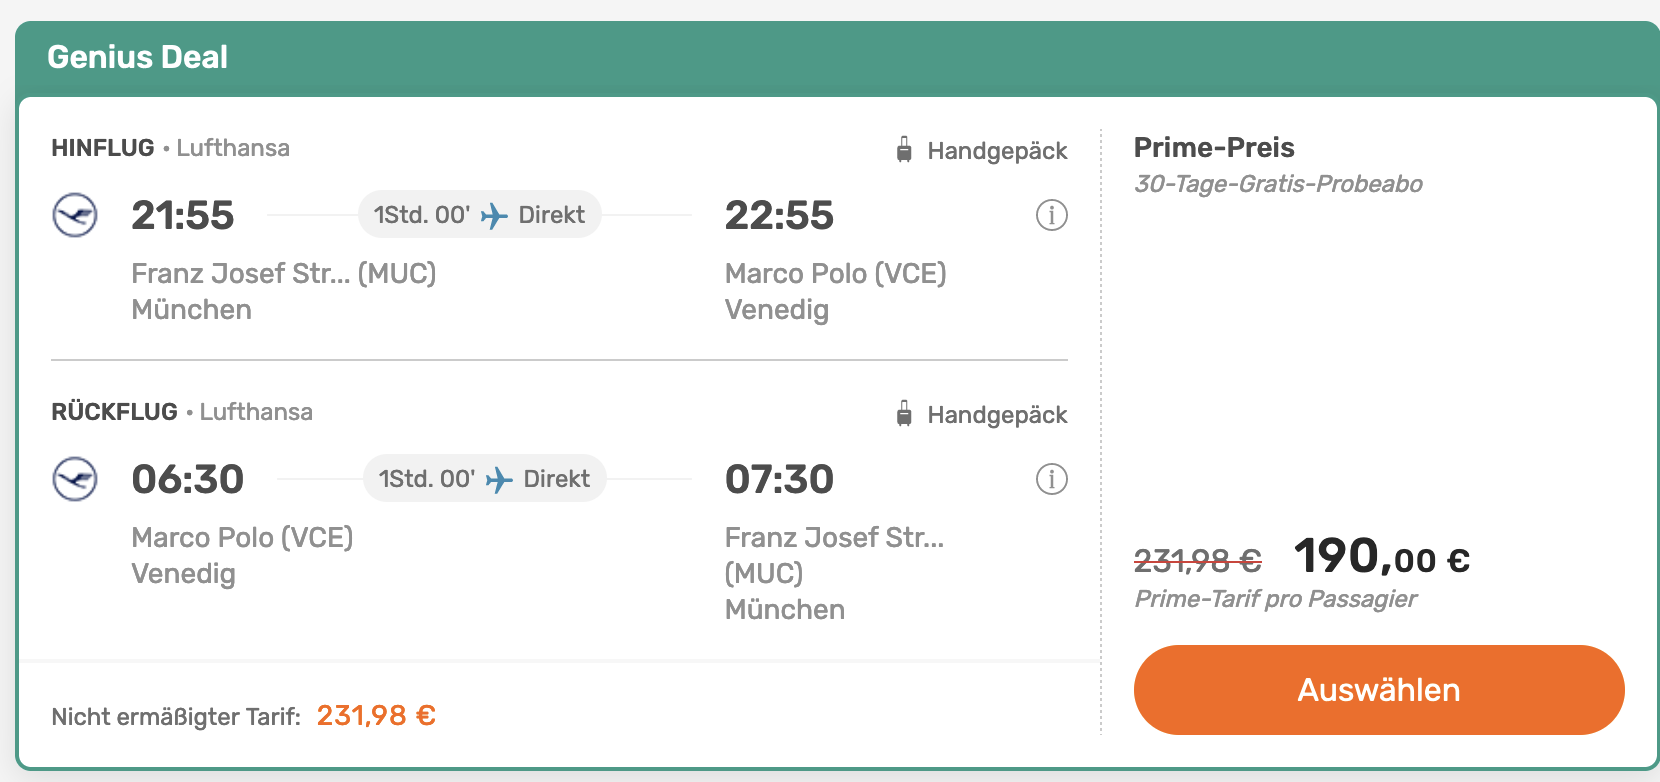Viewport: 1660px width, 782px height.
Task: Click the outbound departure time 21:55
Action: (183, 215)
